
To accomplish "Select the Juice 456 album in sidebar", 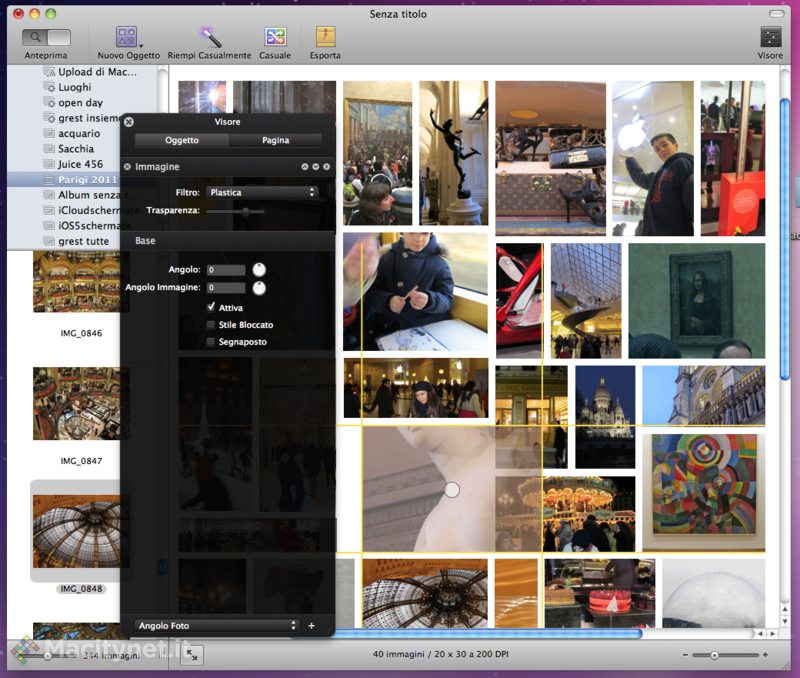I will (x=80, y=164).
